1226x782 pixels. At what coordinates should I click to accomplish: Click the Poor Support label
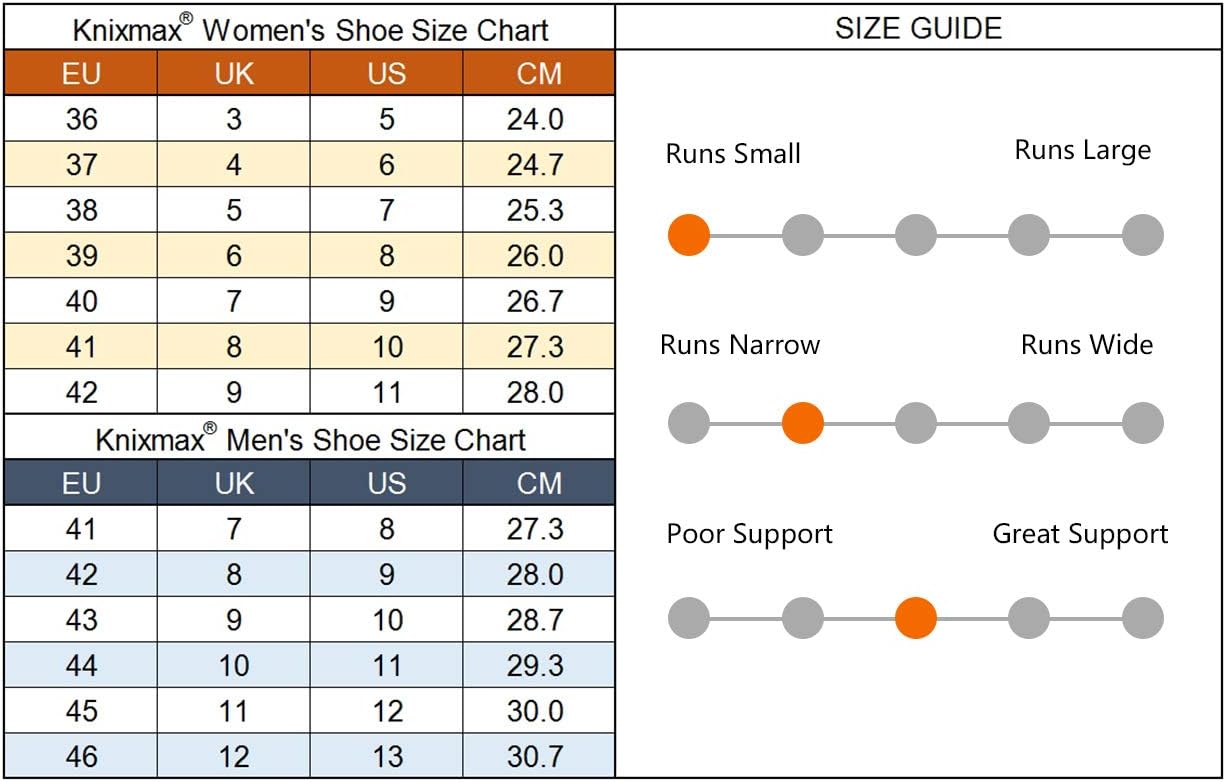(749, 534)
